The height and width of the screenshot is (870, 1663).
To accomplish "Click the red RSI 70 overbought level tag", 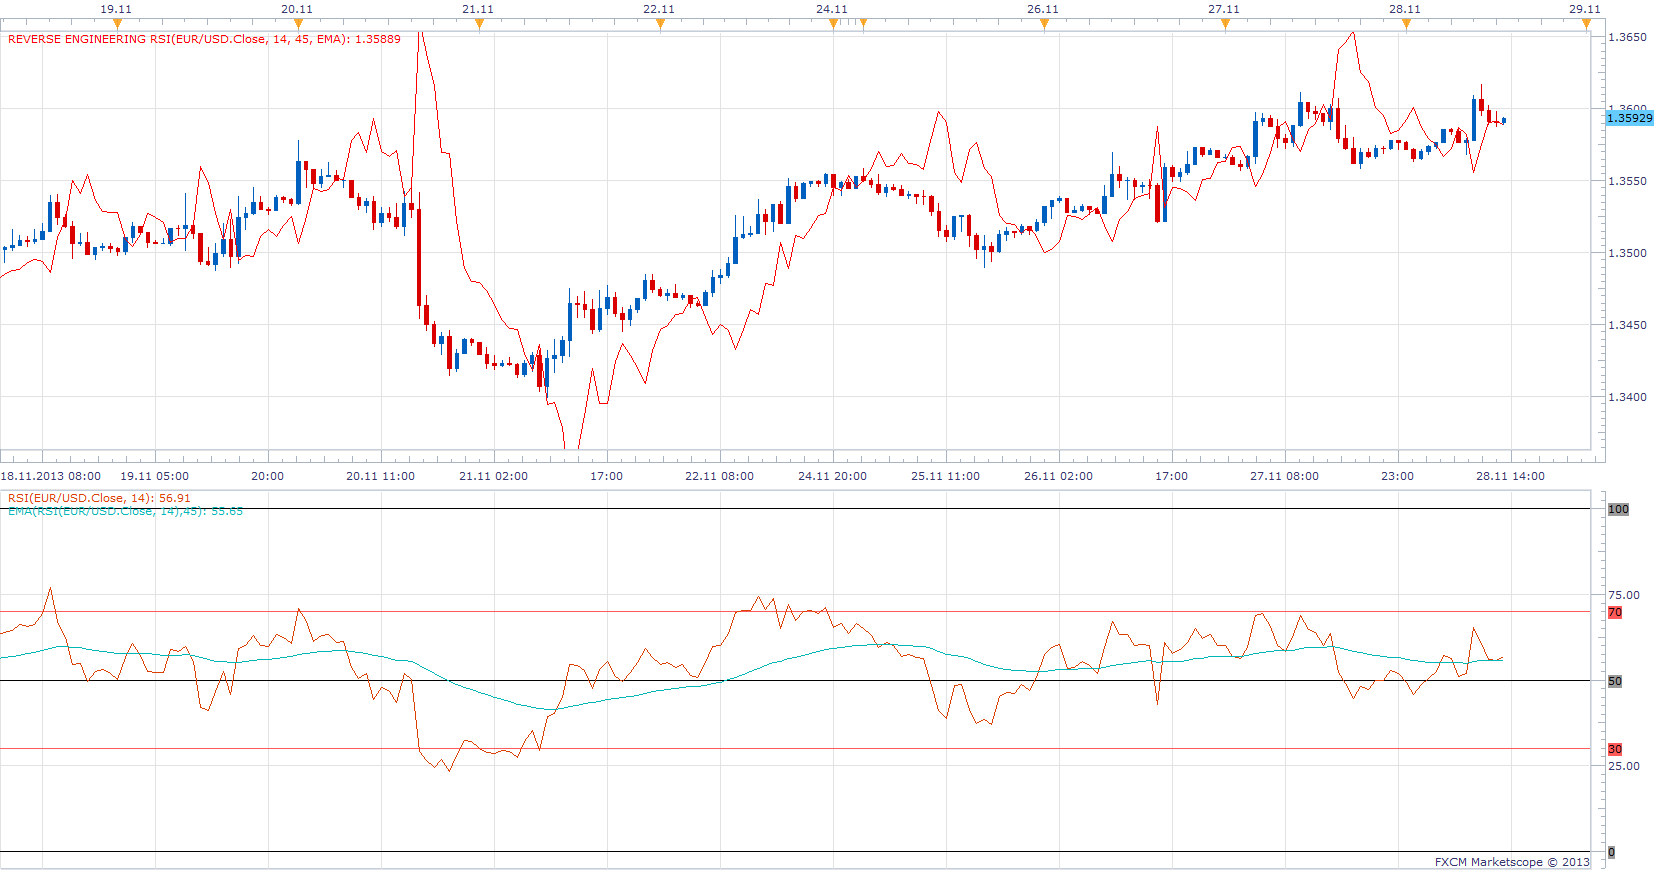I will [1615, 612].
